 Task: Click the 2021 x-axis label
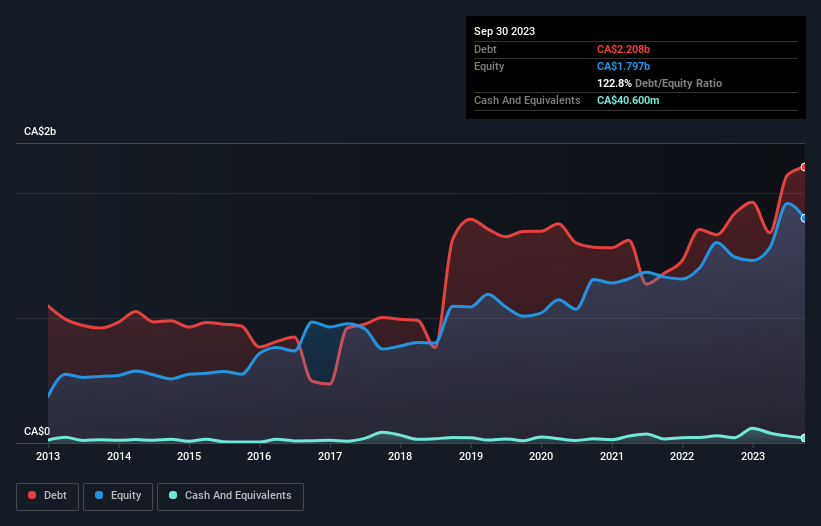click(612, 456)
